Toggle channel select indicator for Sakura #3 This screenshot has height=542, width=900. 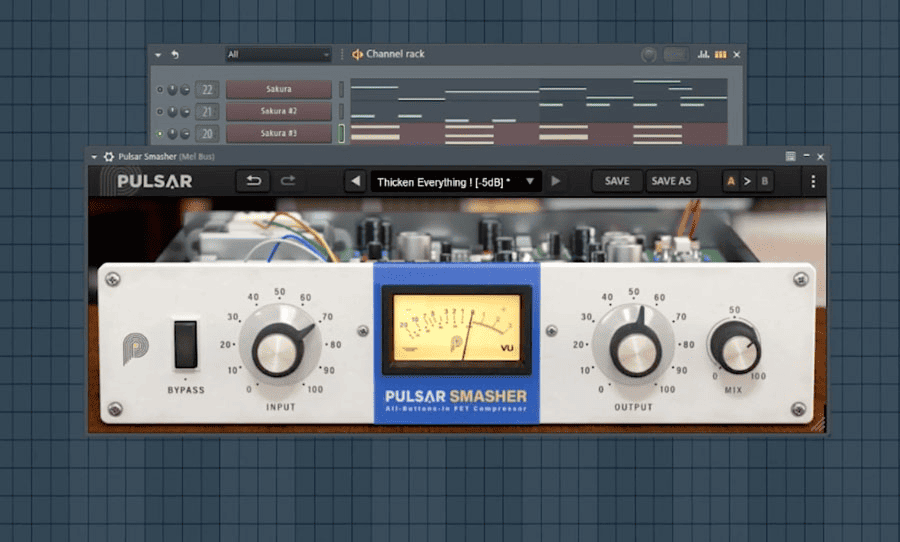pyautogui.click(x=341, y=133)
